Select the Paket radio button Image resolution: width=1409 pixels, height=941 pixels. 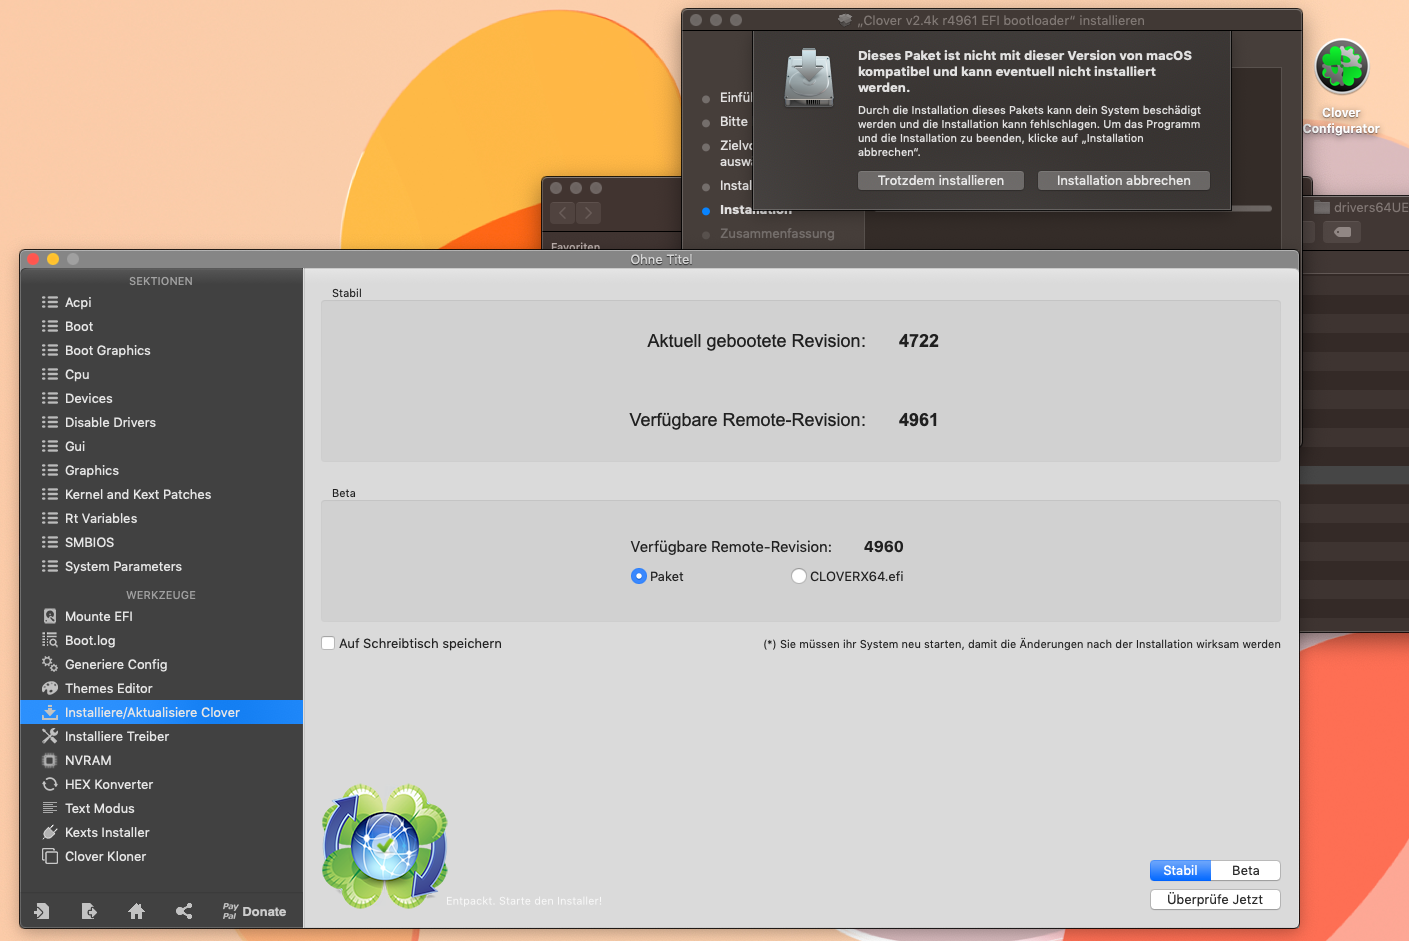coord(639,576)
